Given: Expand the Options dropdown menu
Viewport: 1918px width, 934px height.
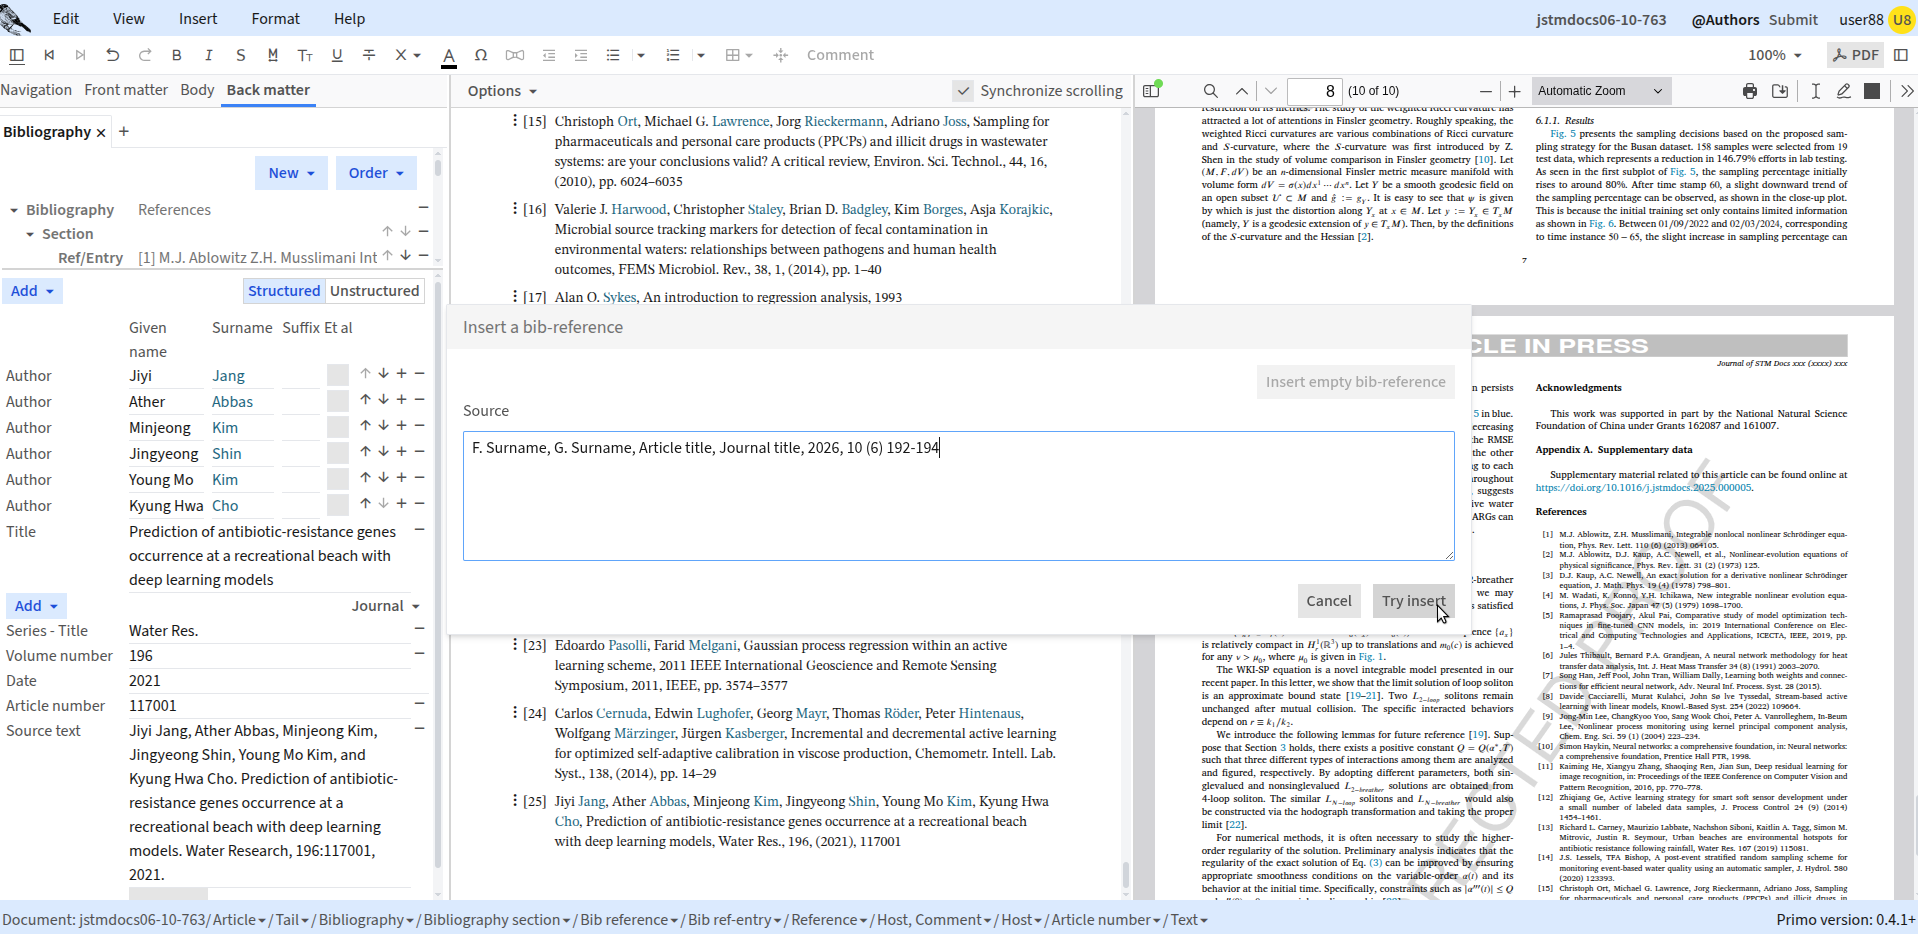Looking at the screenshot, I should 502,91.
